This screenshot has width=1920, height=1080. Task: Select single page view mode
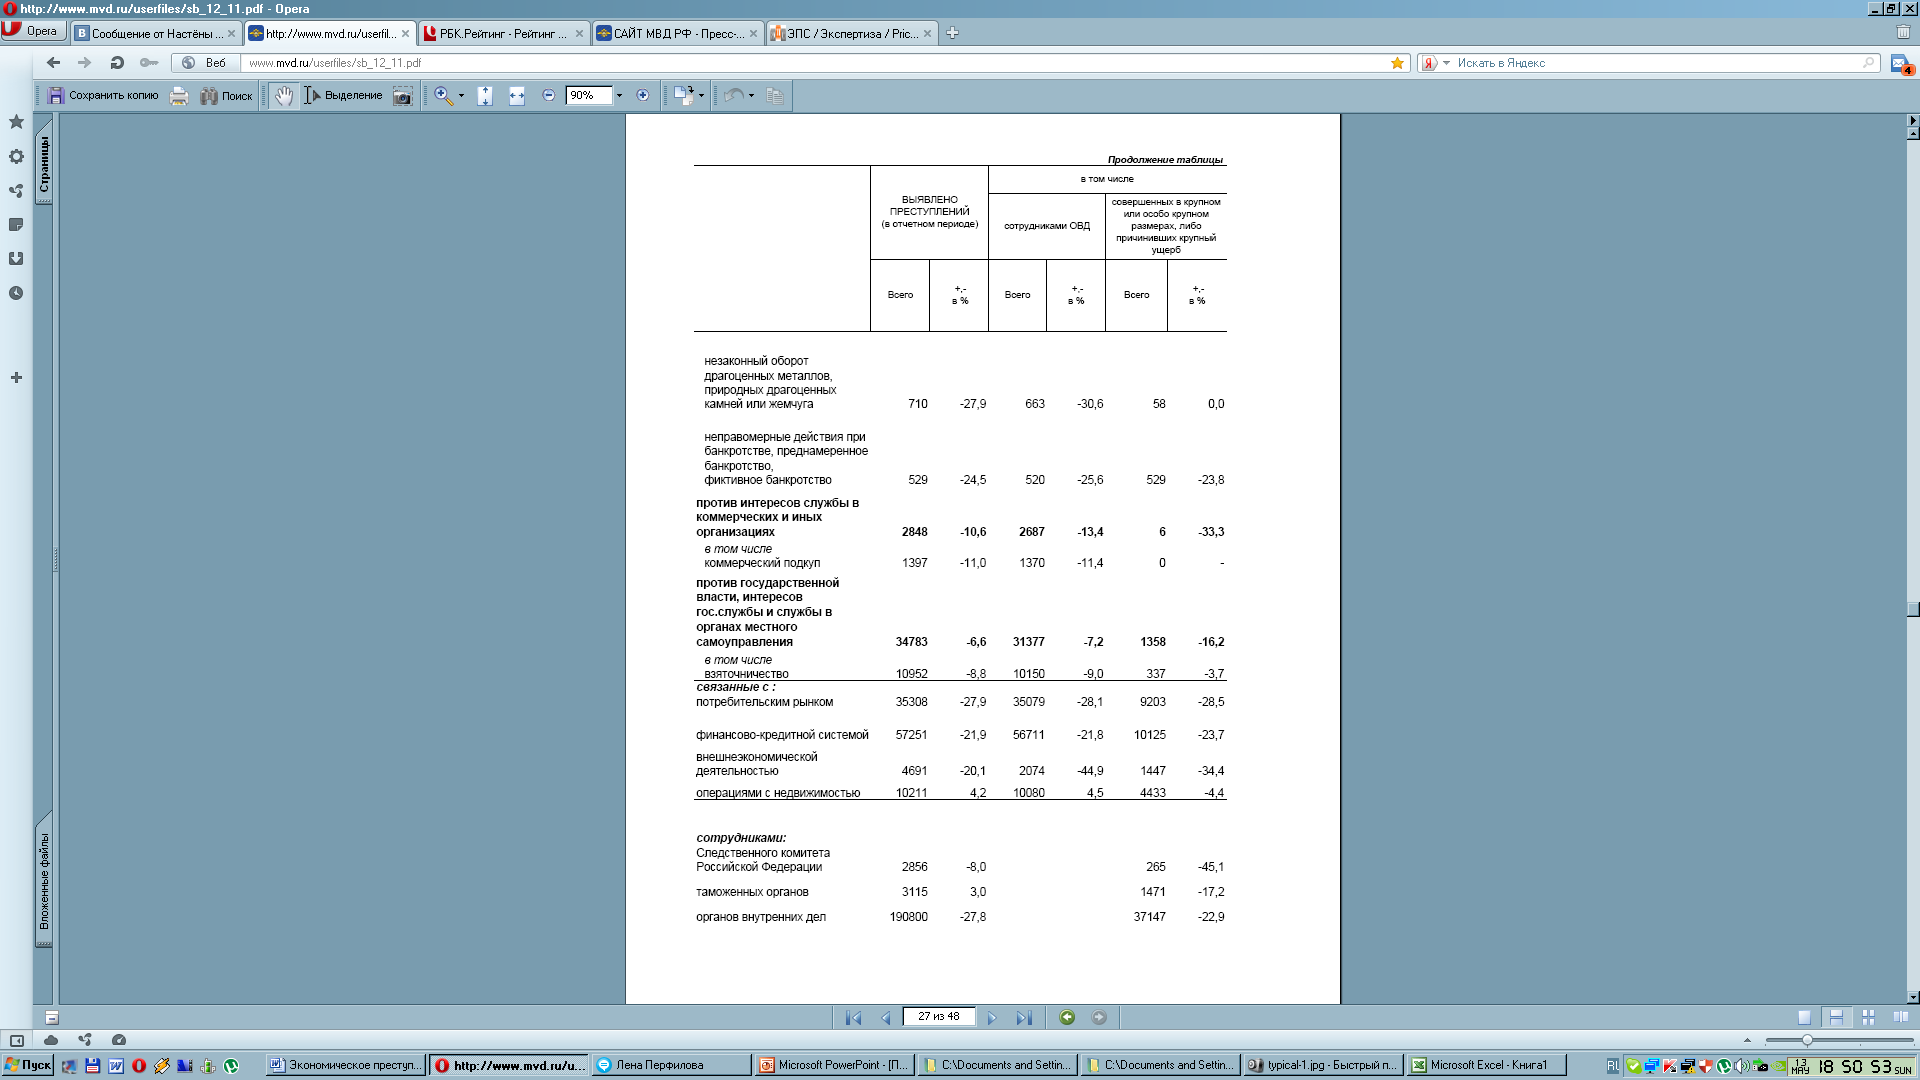point(1804,1017)
